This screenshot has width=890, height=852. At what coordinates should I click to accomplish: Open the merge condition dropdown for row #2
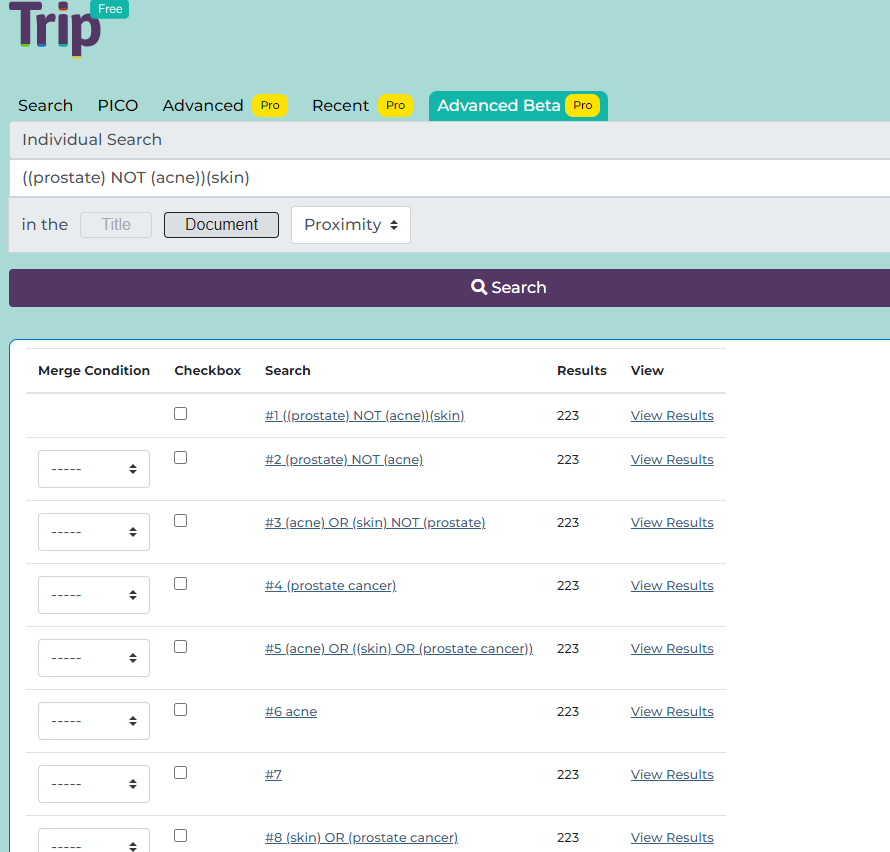pyautogui.click(x=93, y=468)
